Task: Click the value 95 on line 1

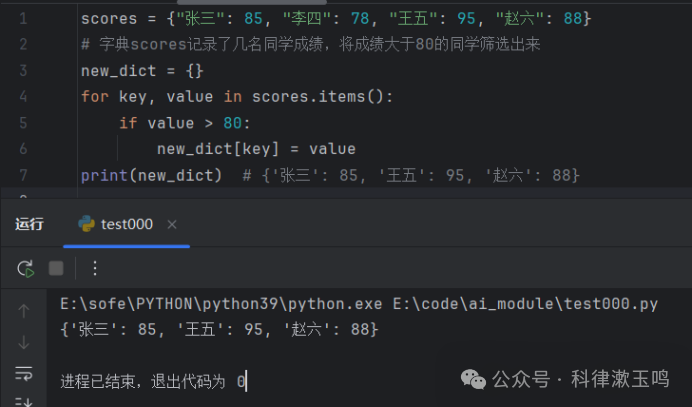Action: pyautogui.click(x=466, y=19)
